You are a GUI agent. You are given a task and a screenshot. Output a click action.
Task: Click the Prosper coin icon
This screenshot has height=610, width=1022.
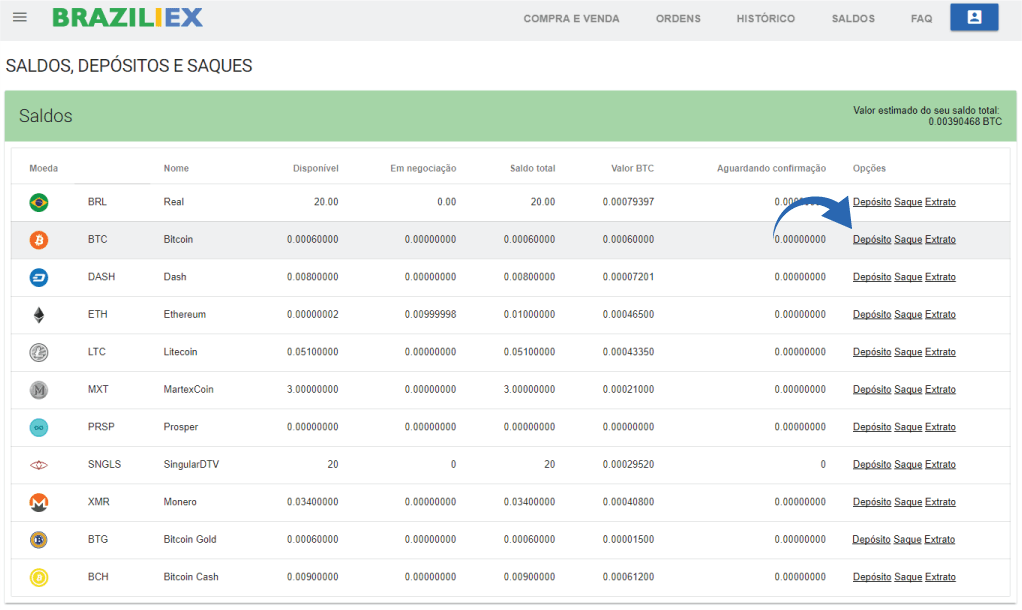[x=39, y=427]
